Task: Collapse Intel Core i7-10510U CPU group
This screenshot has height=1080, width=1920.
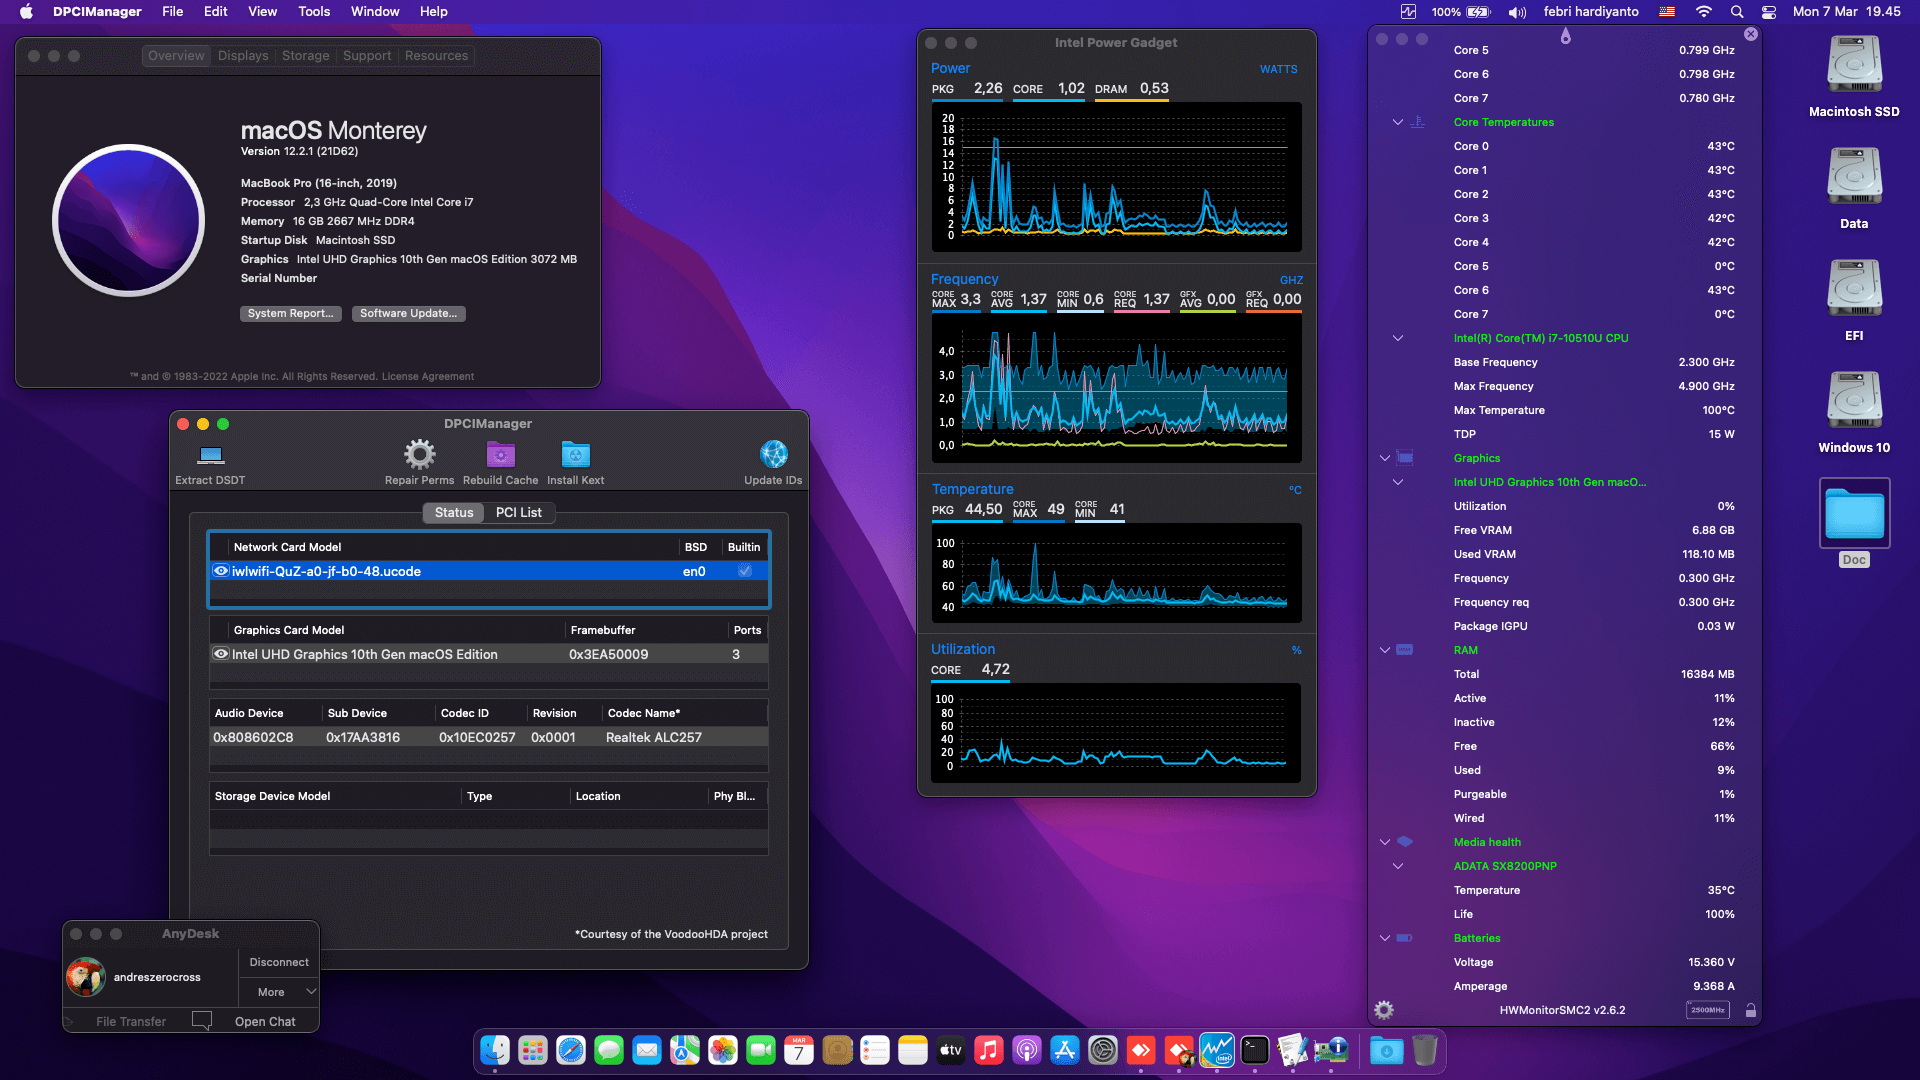Action: [x=1398, y=338]
